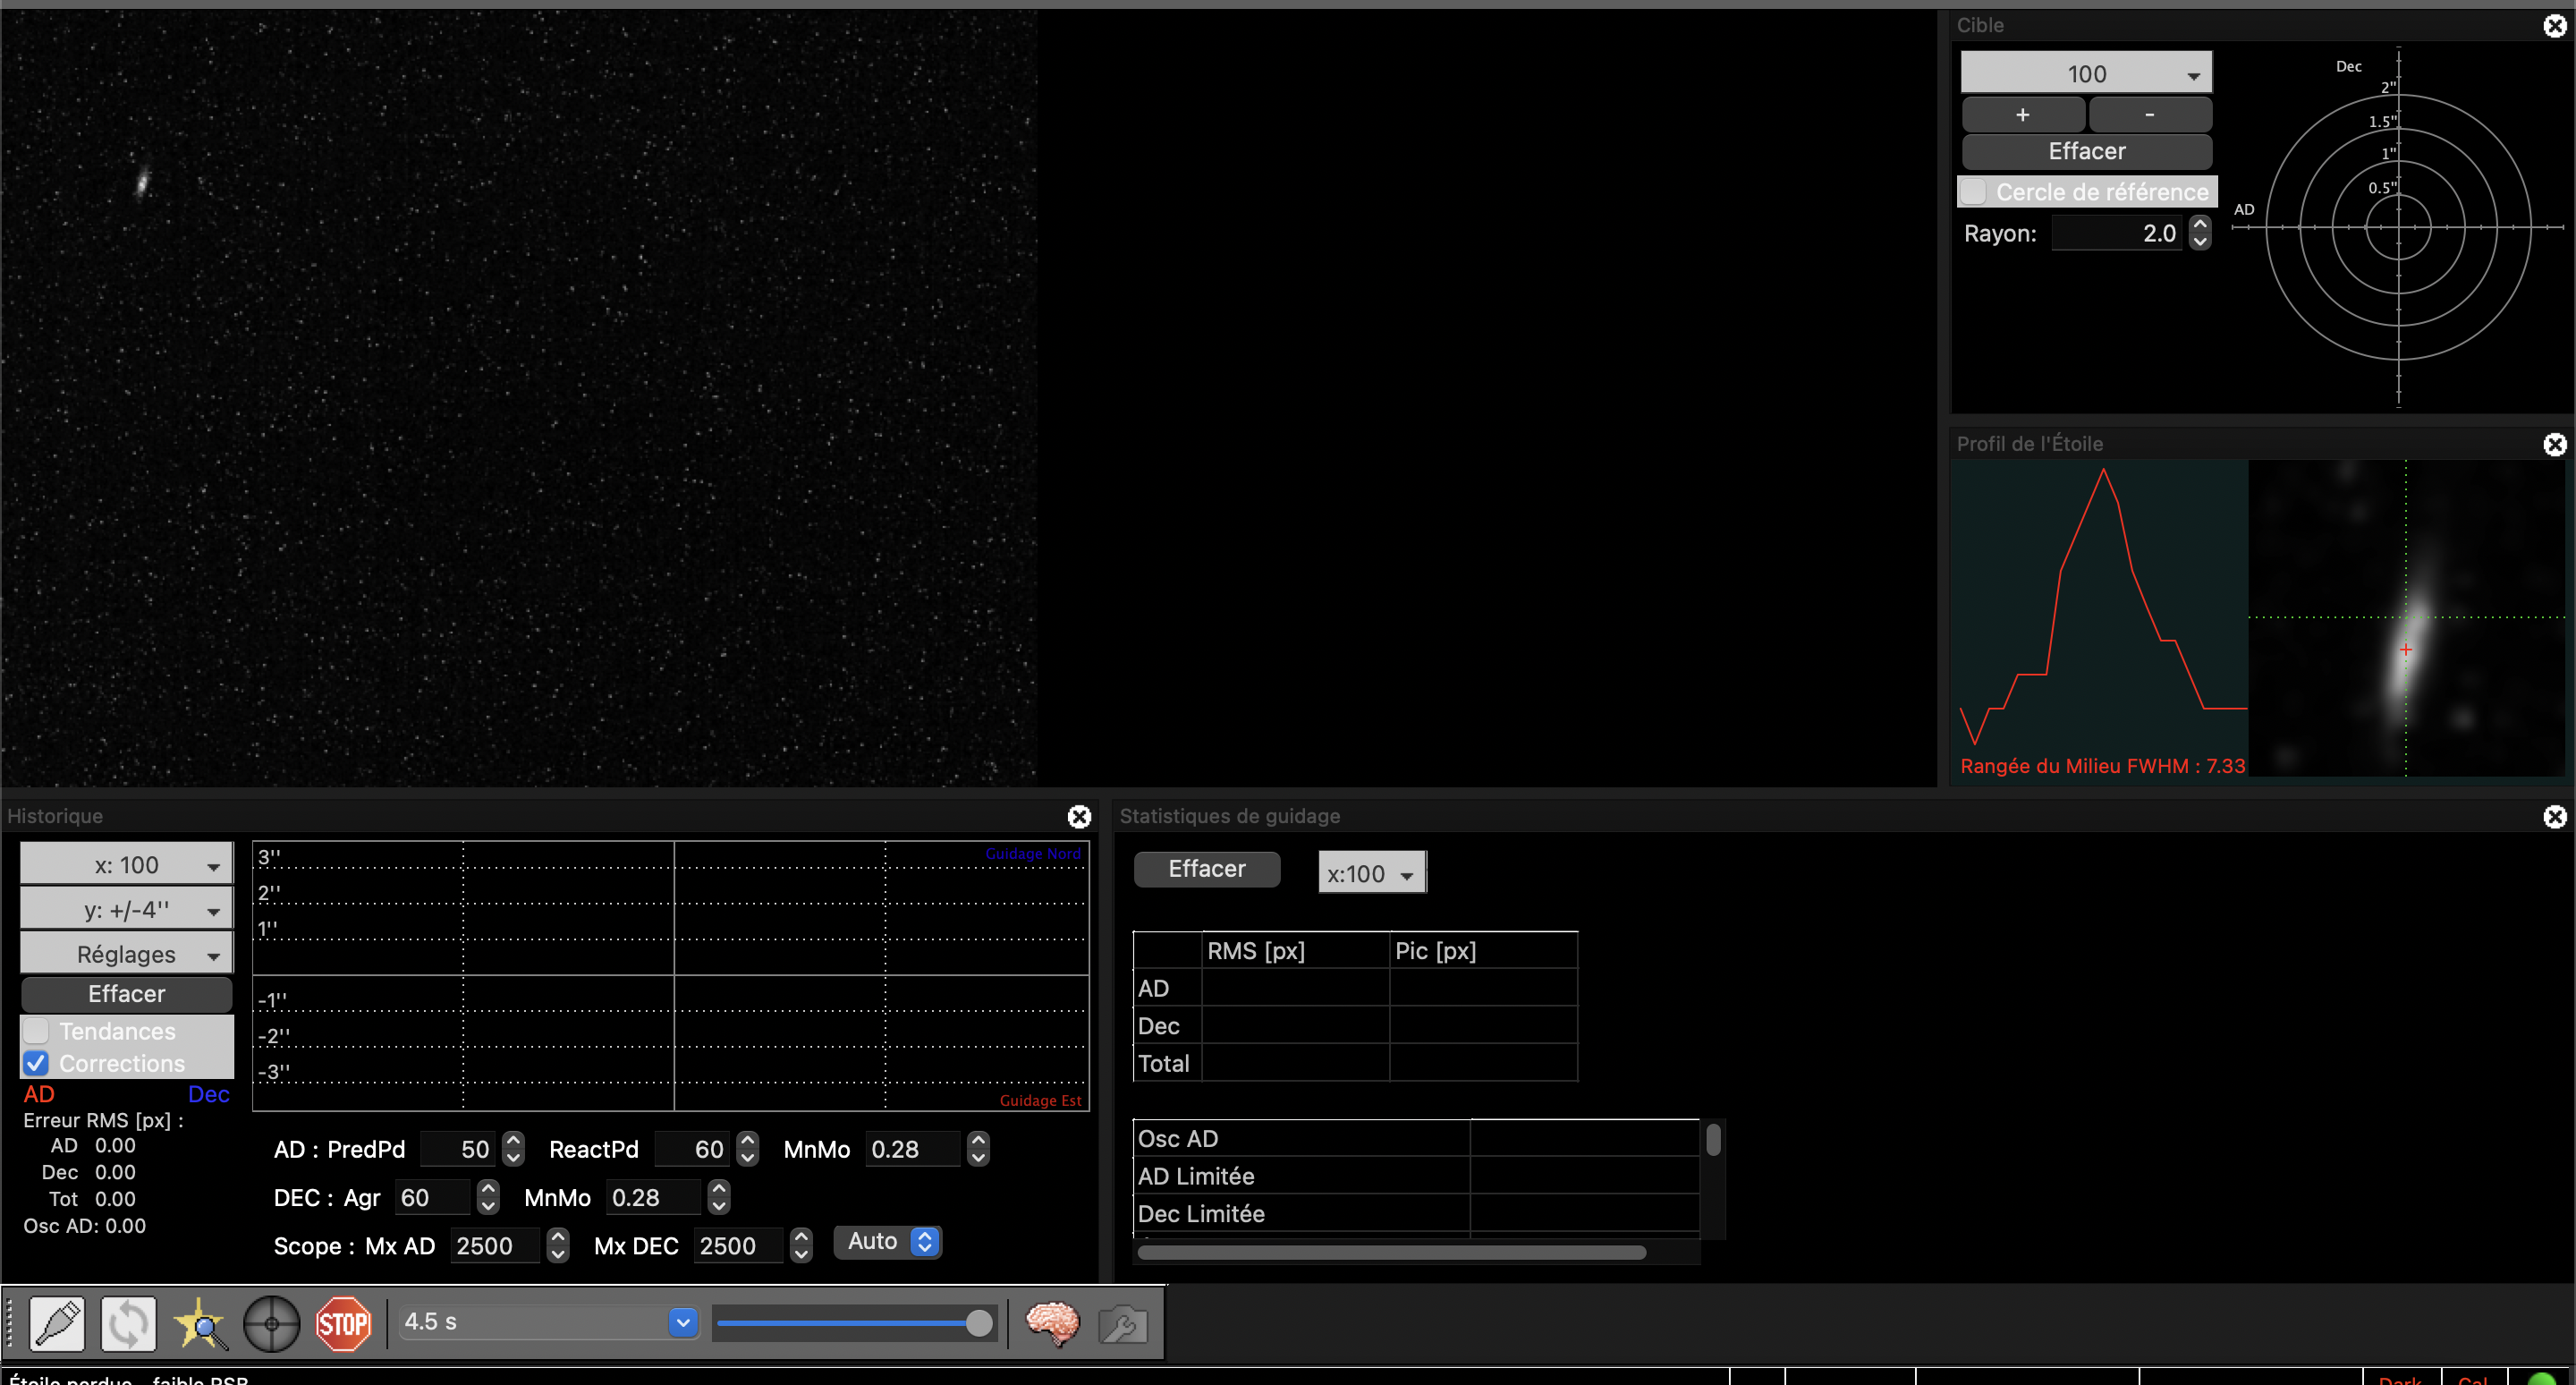2576x1385 pixels.
Task: Click the camera wrench settings icon
Action: tap(1122, 1325)
